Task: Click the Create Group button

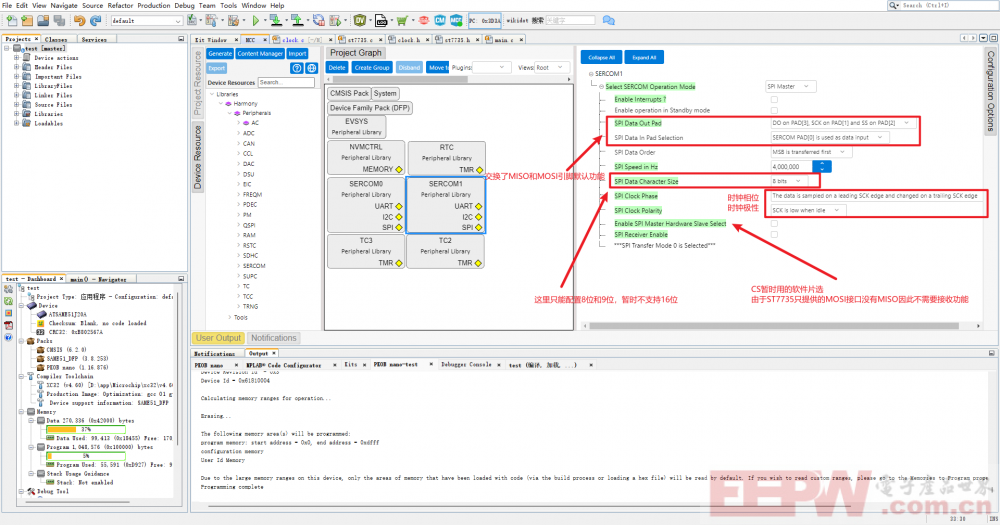Action: (372, 67)
